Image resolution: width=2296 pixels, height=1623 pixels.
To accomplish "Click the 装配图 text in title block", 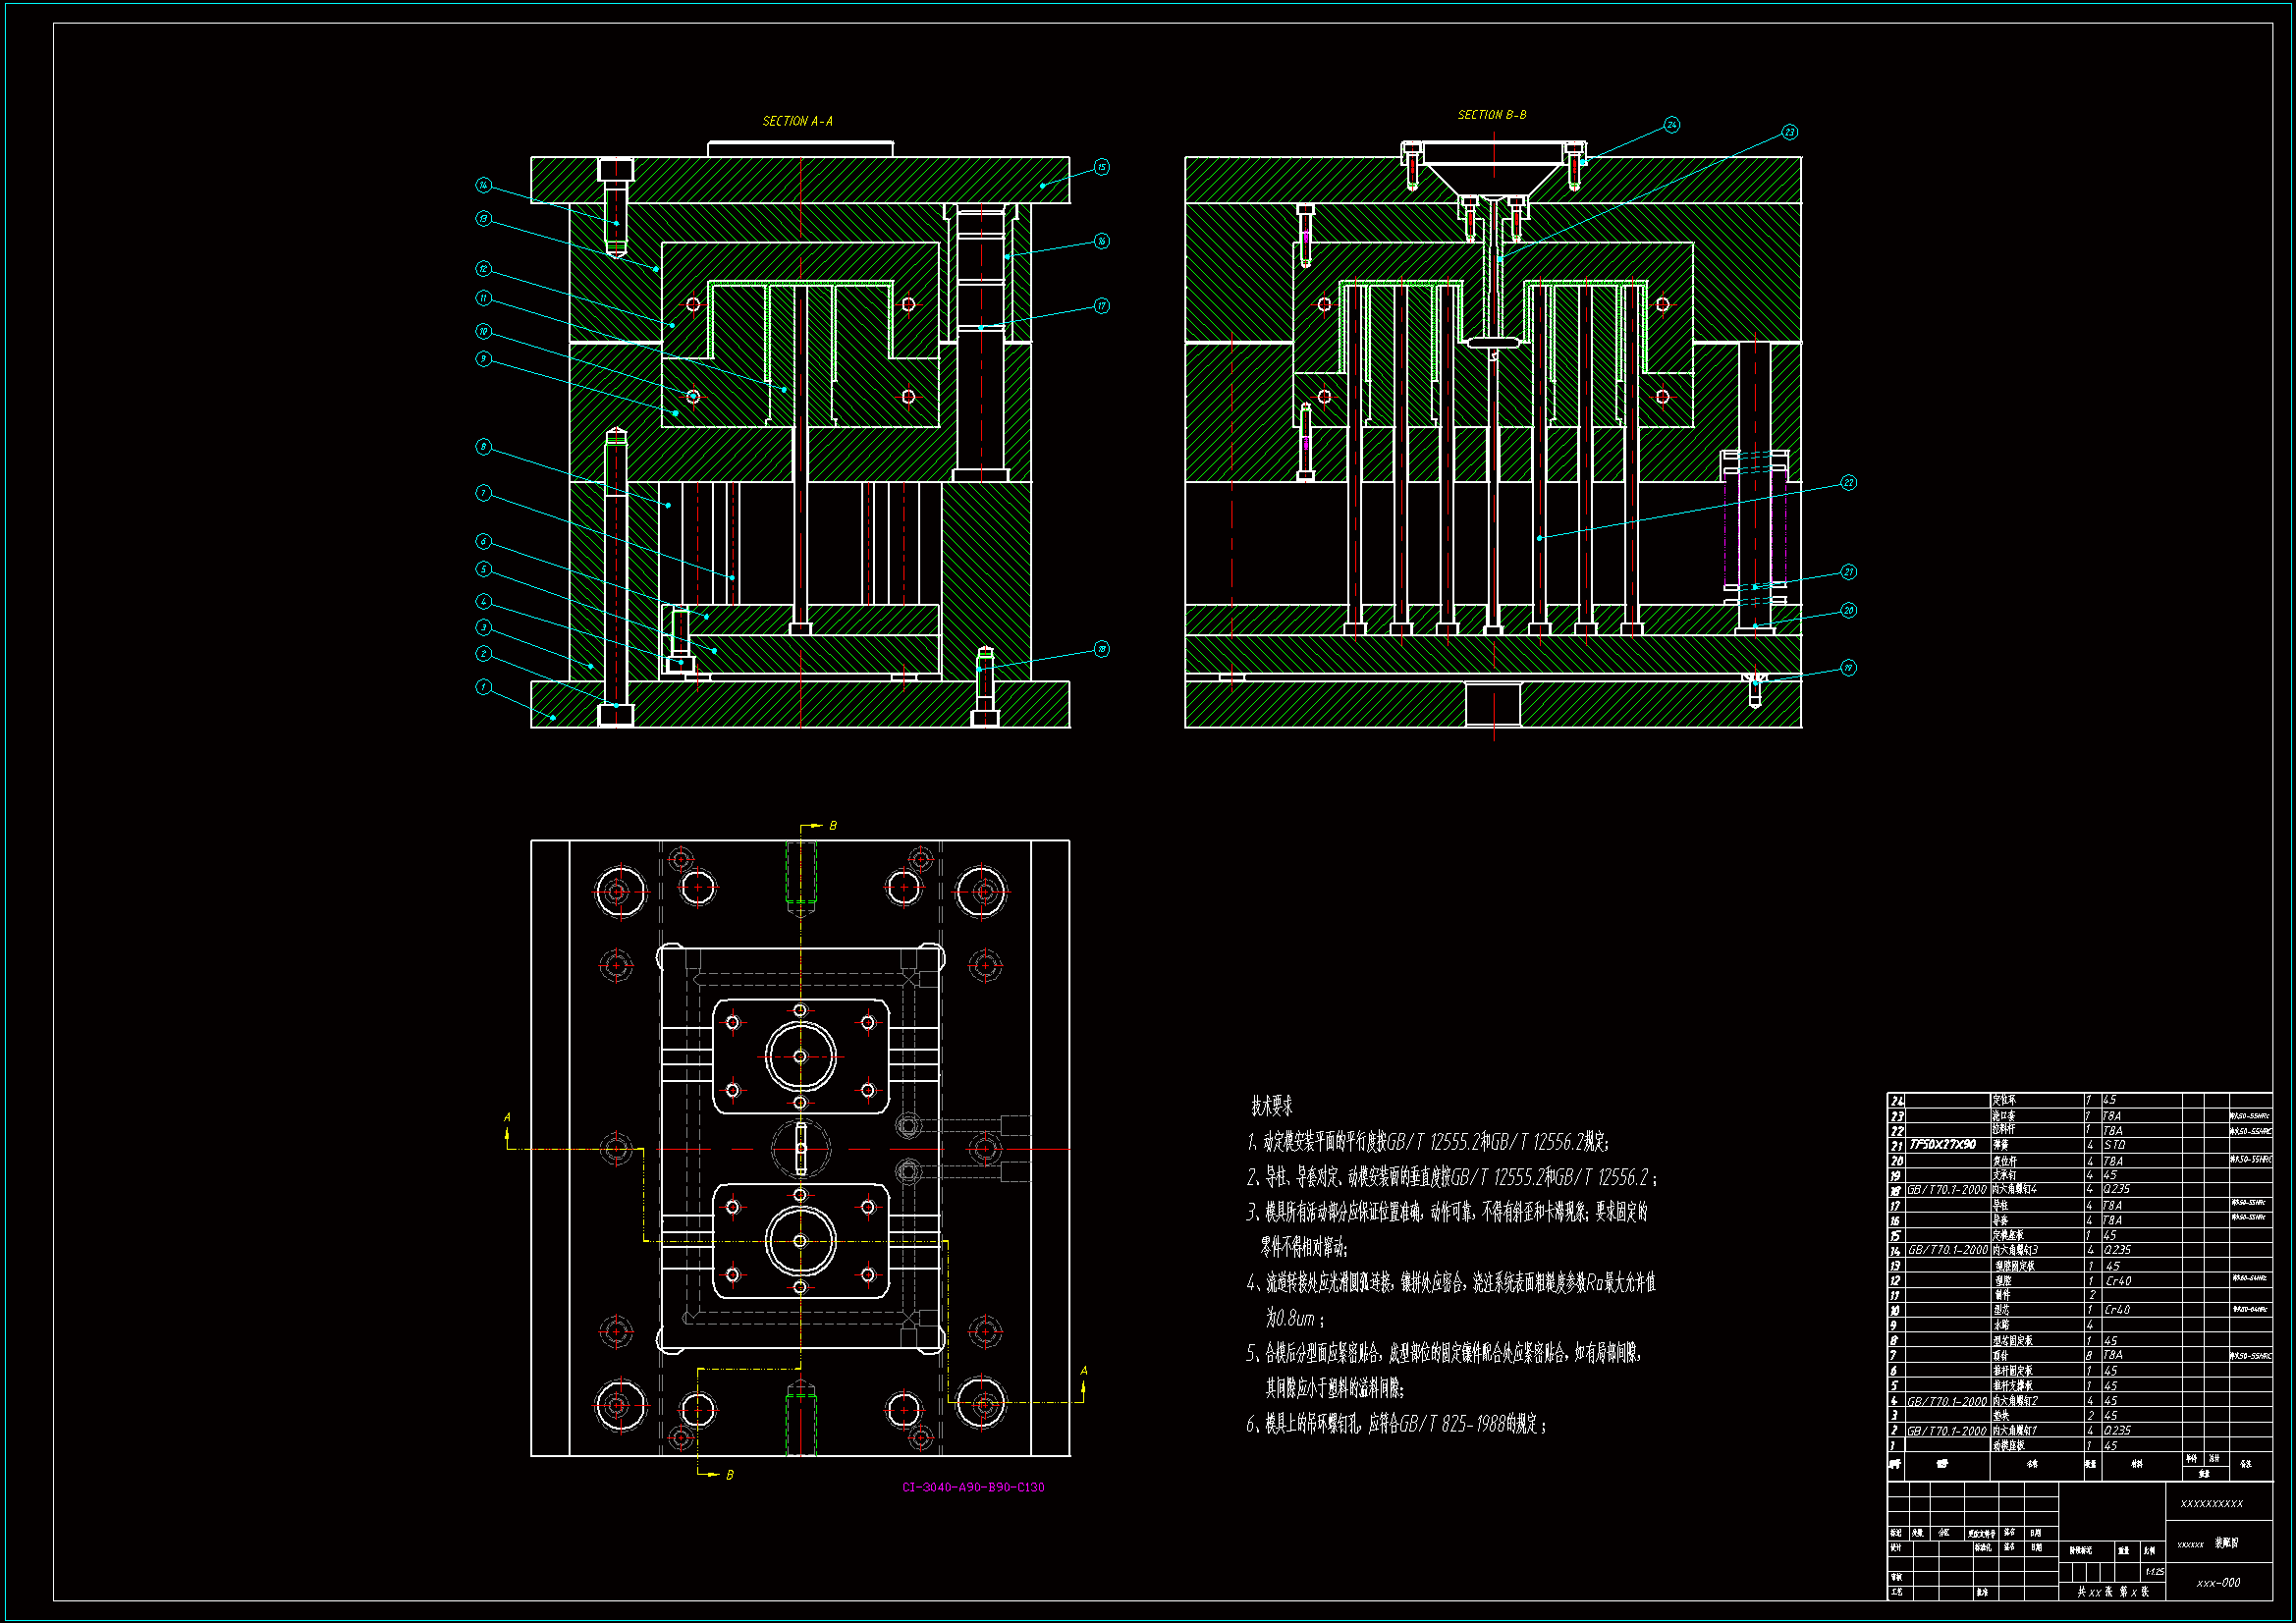I will (x=2226, y=1544).
